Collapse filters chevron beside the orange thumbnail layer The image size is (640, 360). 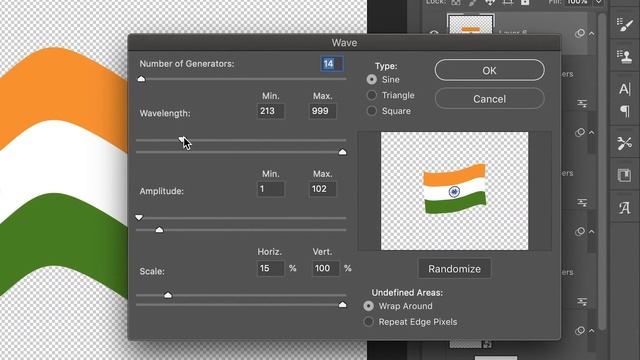click(592, 33)
